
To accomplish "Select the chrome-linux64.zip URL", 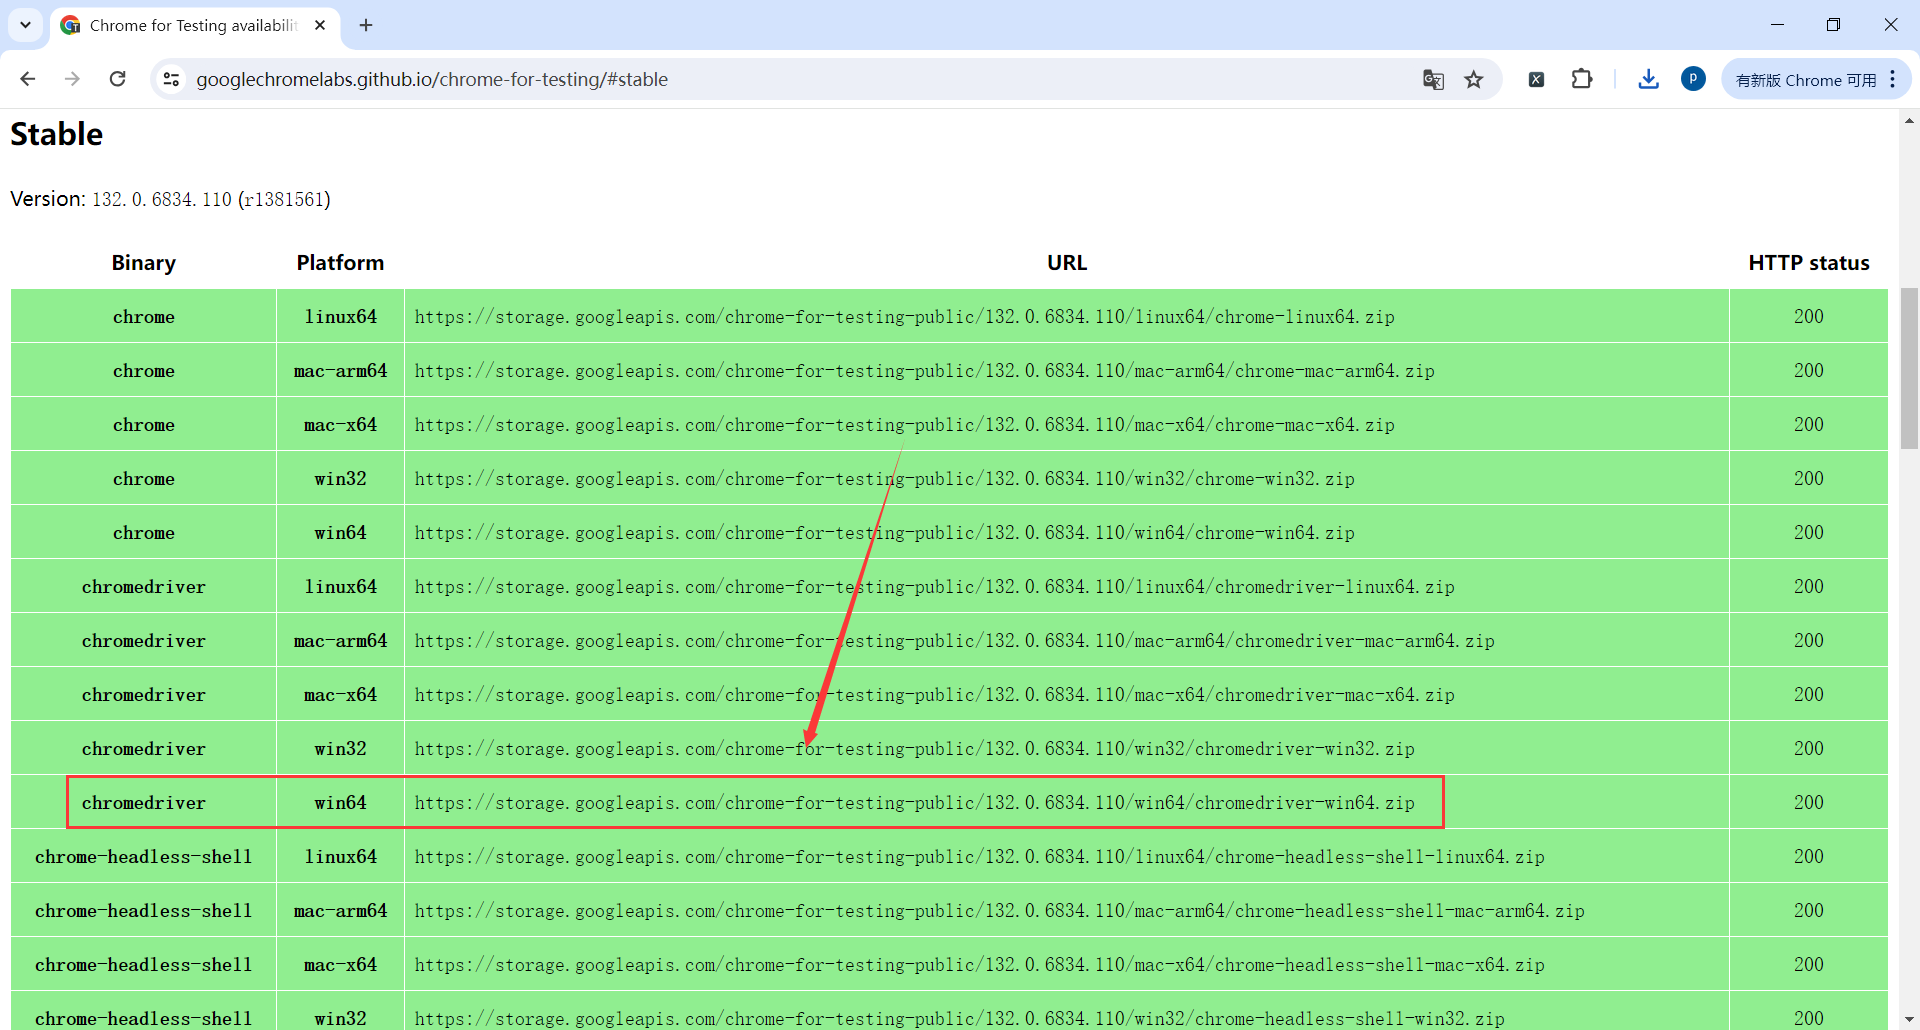I will click(x=905, y=317).
